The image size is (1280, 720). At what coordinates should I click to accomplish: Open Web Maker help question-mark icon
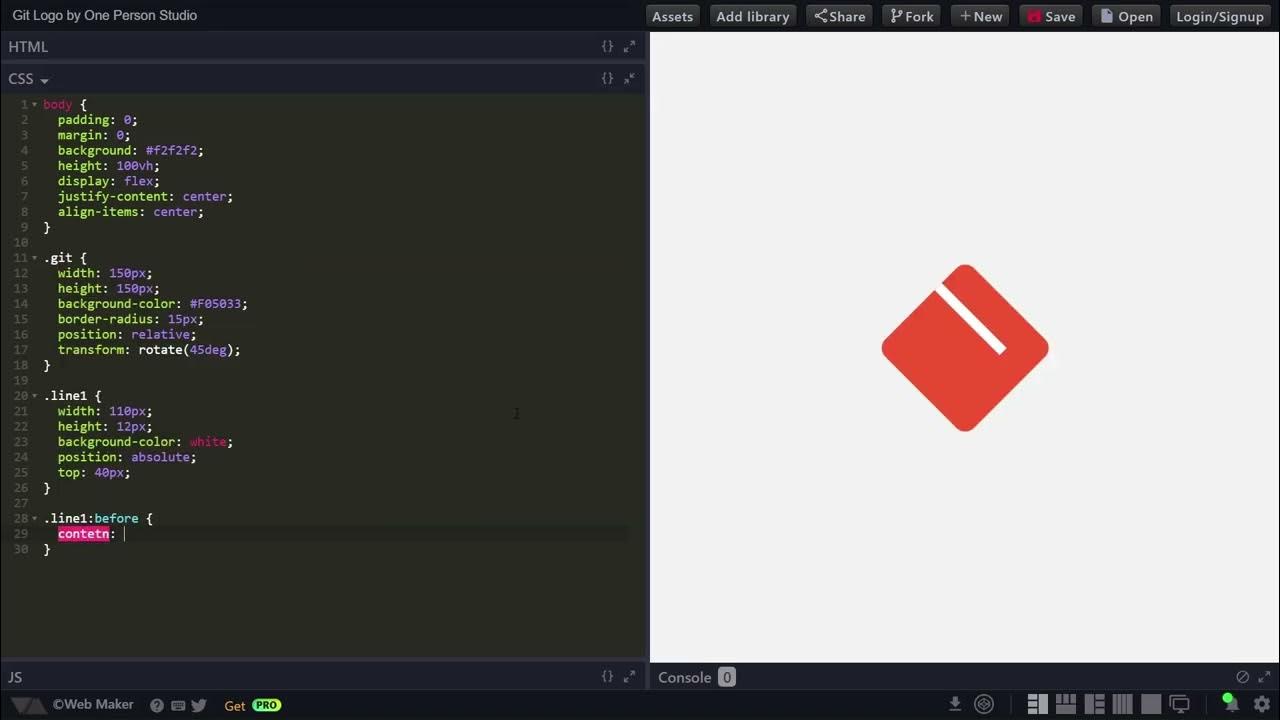pos(157,705)
